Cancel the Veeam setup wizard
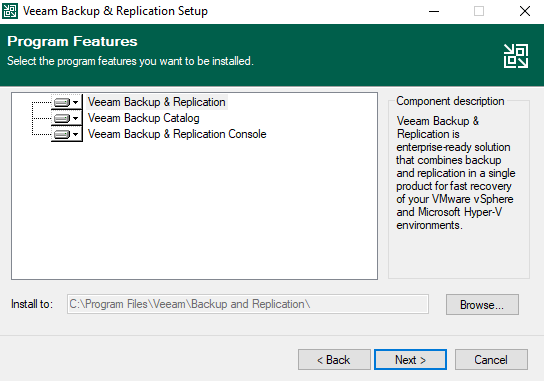The height and width of the screenshot is (381, 544). [x=491, y=359]
